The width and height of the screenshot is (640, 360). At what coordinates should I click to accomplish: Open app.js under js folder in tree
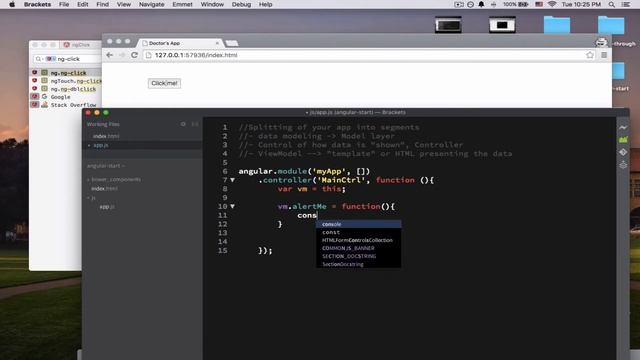(x=107, y=207)
